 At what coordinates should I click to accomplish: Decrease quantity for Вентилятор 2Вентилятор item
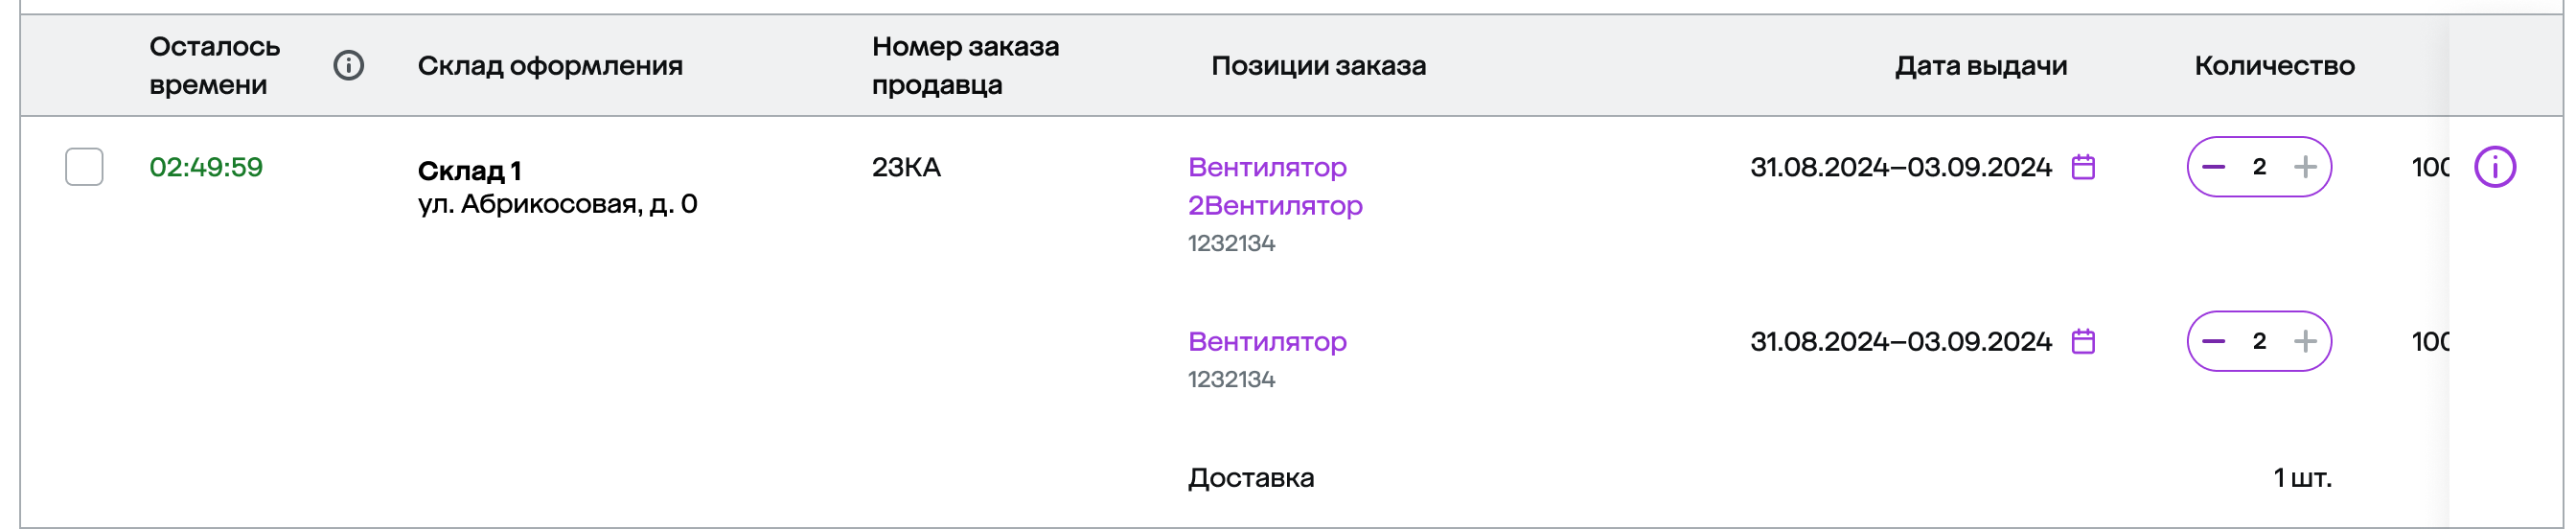[x=2213, y=167]
